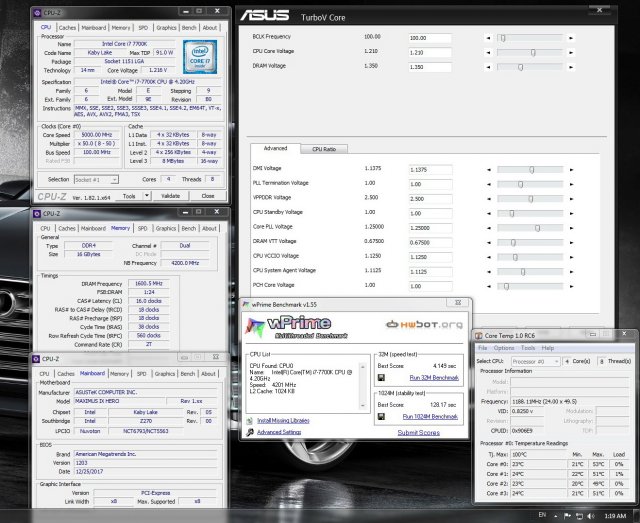The height and width of the screenshot is (523, 640).
Task: Click the Submit Scores link in wPrime
Action: pyautogui.click(x=419, y=432)
